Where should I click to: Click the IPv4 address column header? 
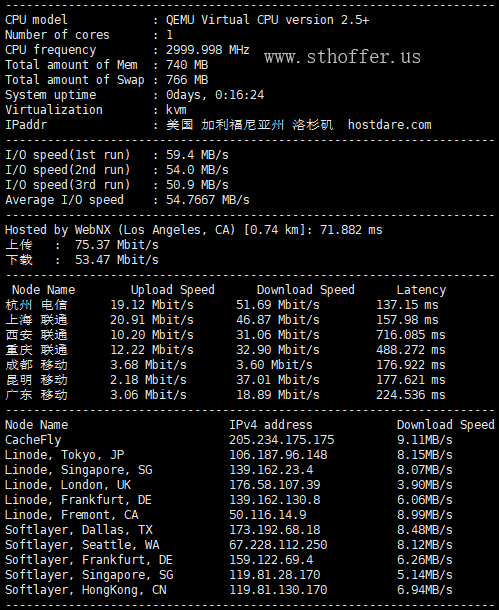click(x=271, y=424)
